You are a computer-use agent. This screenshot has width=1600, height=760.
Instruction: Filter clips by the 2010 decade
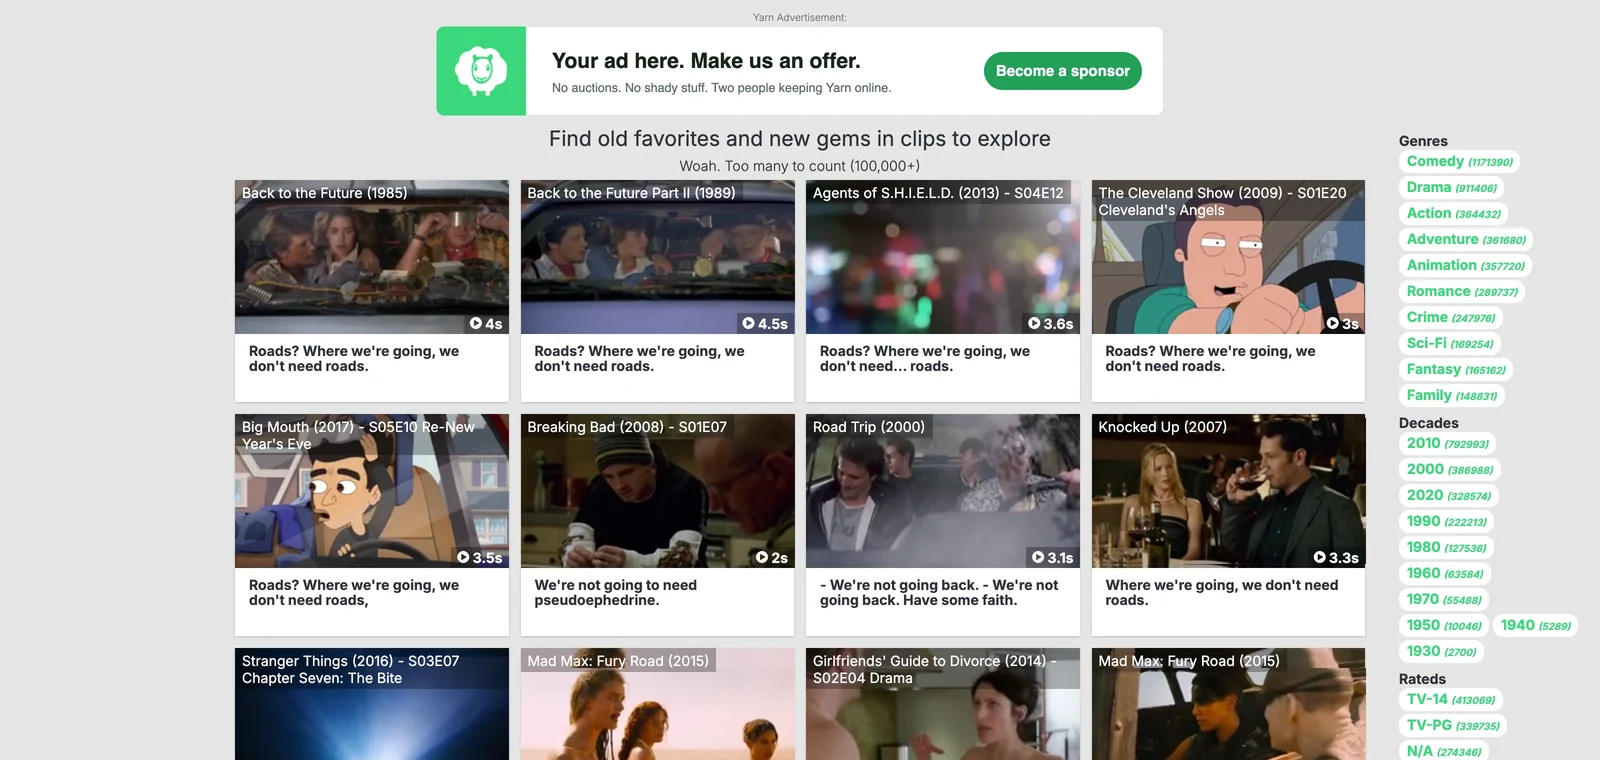[x=1447, y=443]
